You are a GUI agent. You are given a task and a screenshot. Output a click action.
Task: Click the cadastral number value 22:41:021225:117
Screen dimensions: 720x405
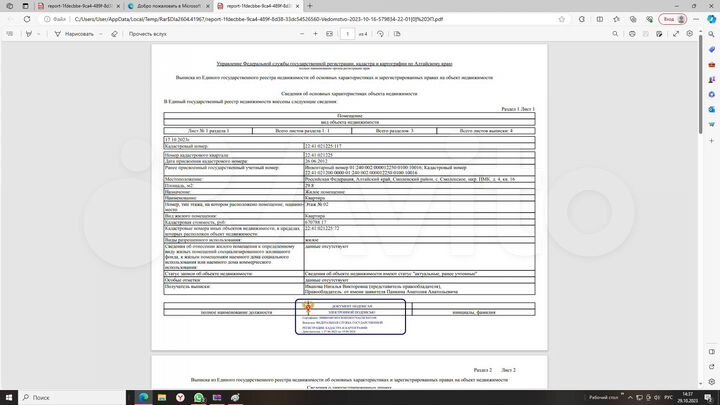point(323,146)
